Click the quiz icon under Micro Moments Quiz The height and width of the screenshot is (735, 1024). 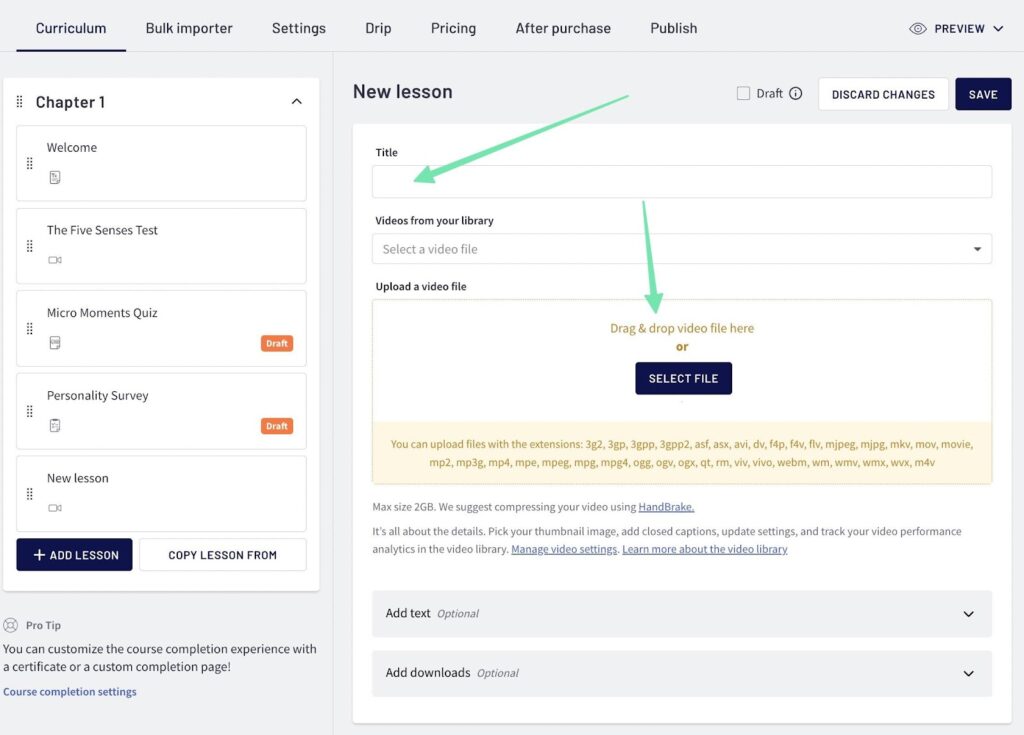pos(55,342)
